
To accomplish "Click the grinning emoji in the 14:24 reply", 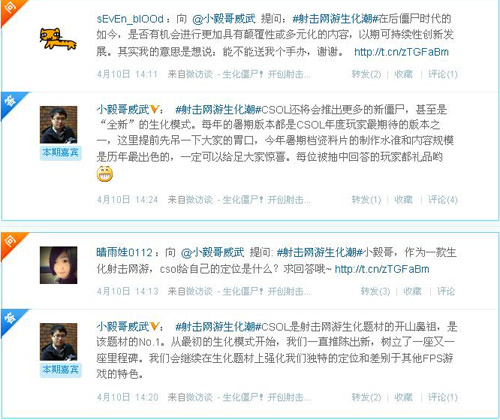I will coord(105,174).
